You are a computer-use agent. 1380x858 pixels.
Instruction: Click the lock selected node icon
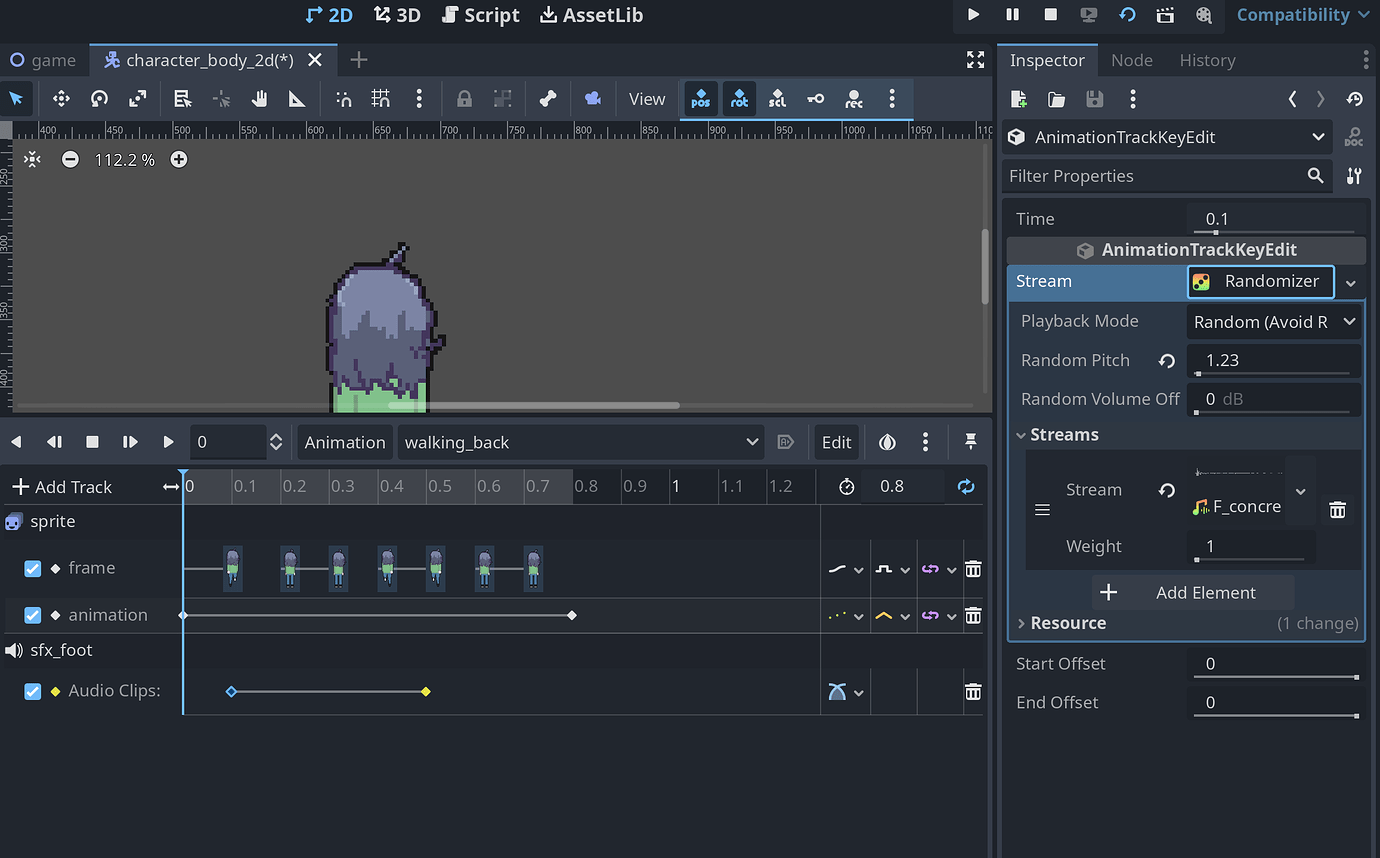coord(464,99)
